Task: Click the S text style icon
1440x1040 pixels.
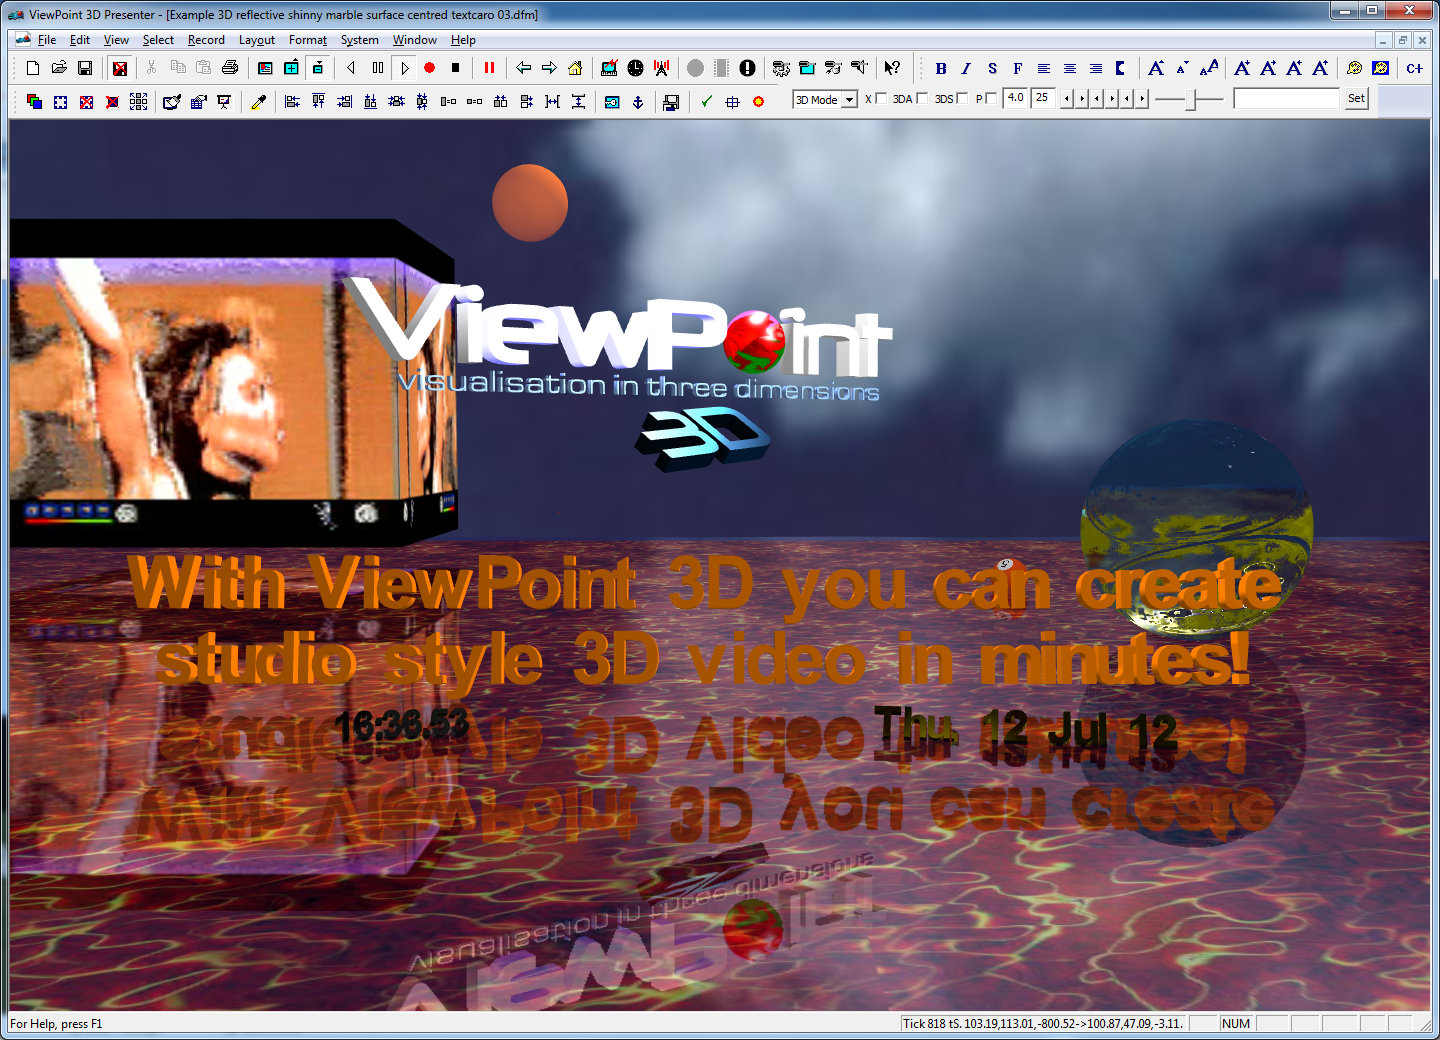Action: [992, 68]
